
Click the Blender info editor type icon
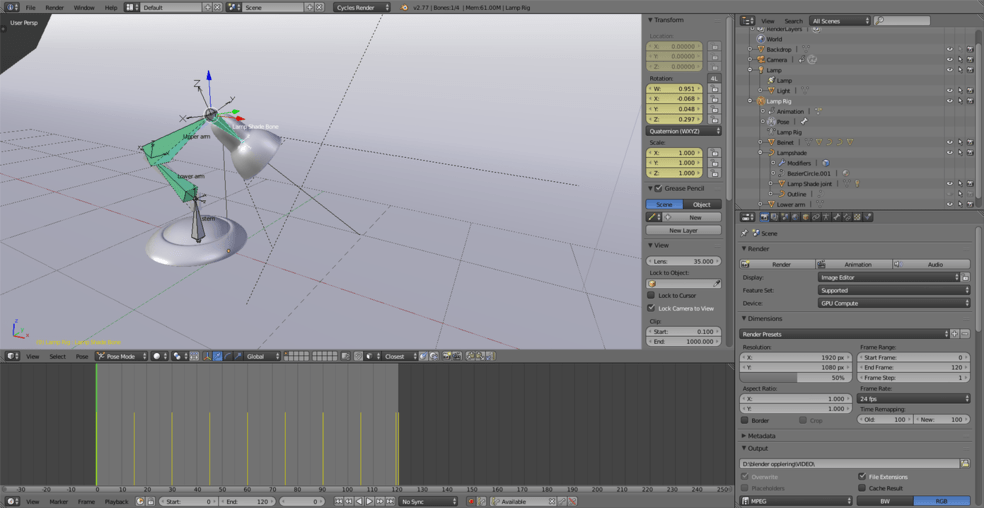pyautogui.click(x=10, y=7)
